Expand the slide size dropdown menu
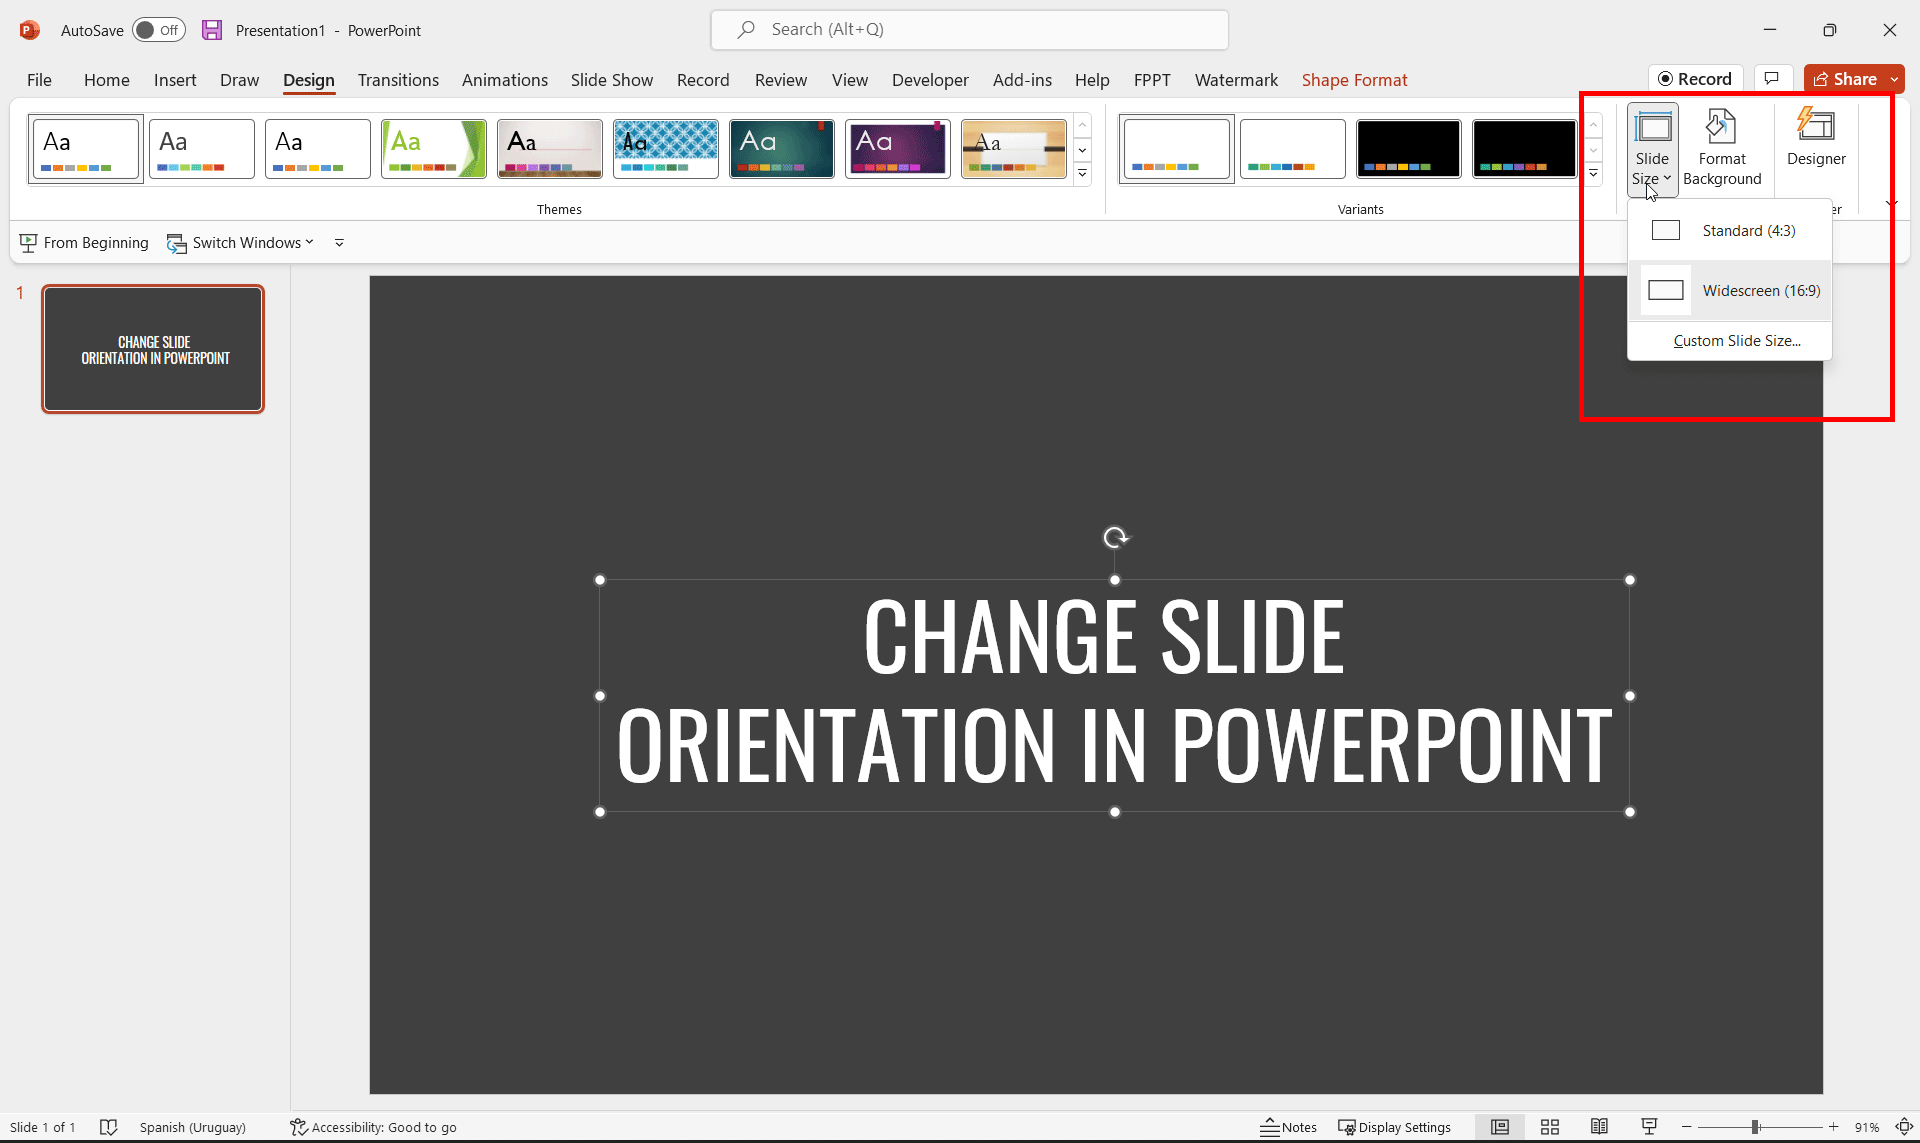This screenshot has width=1920, height=1143. [1652, 146]
